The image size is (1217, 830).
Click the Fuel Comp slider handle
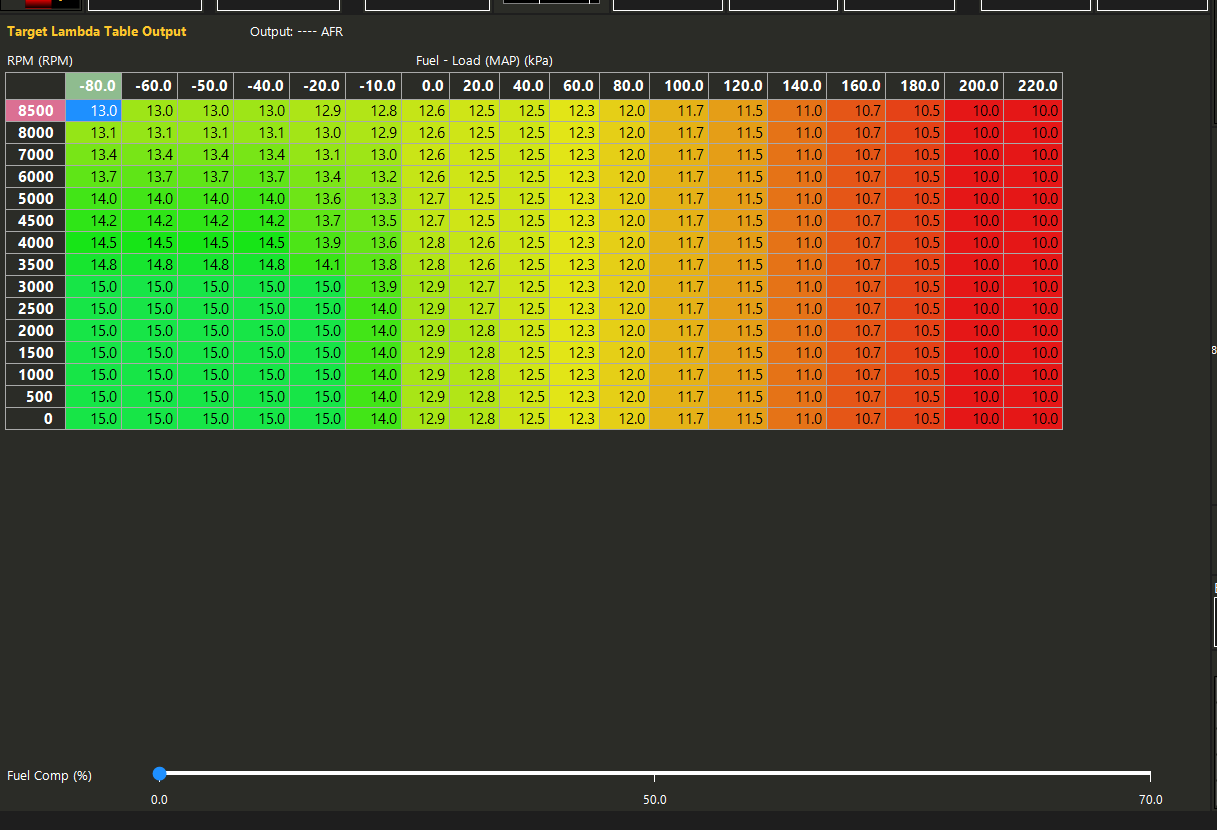(x=159, y=773)
